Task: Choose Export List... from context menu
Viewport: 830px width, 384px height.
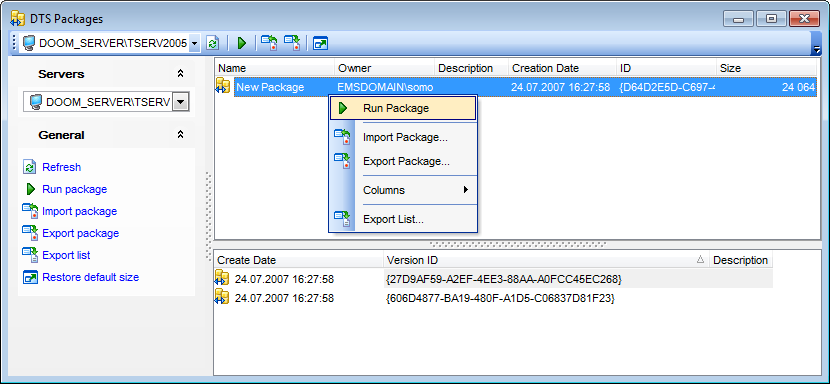Action: pos(403,219)
